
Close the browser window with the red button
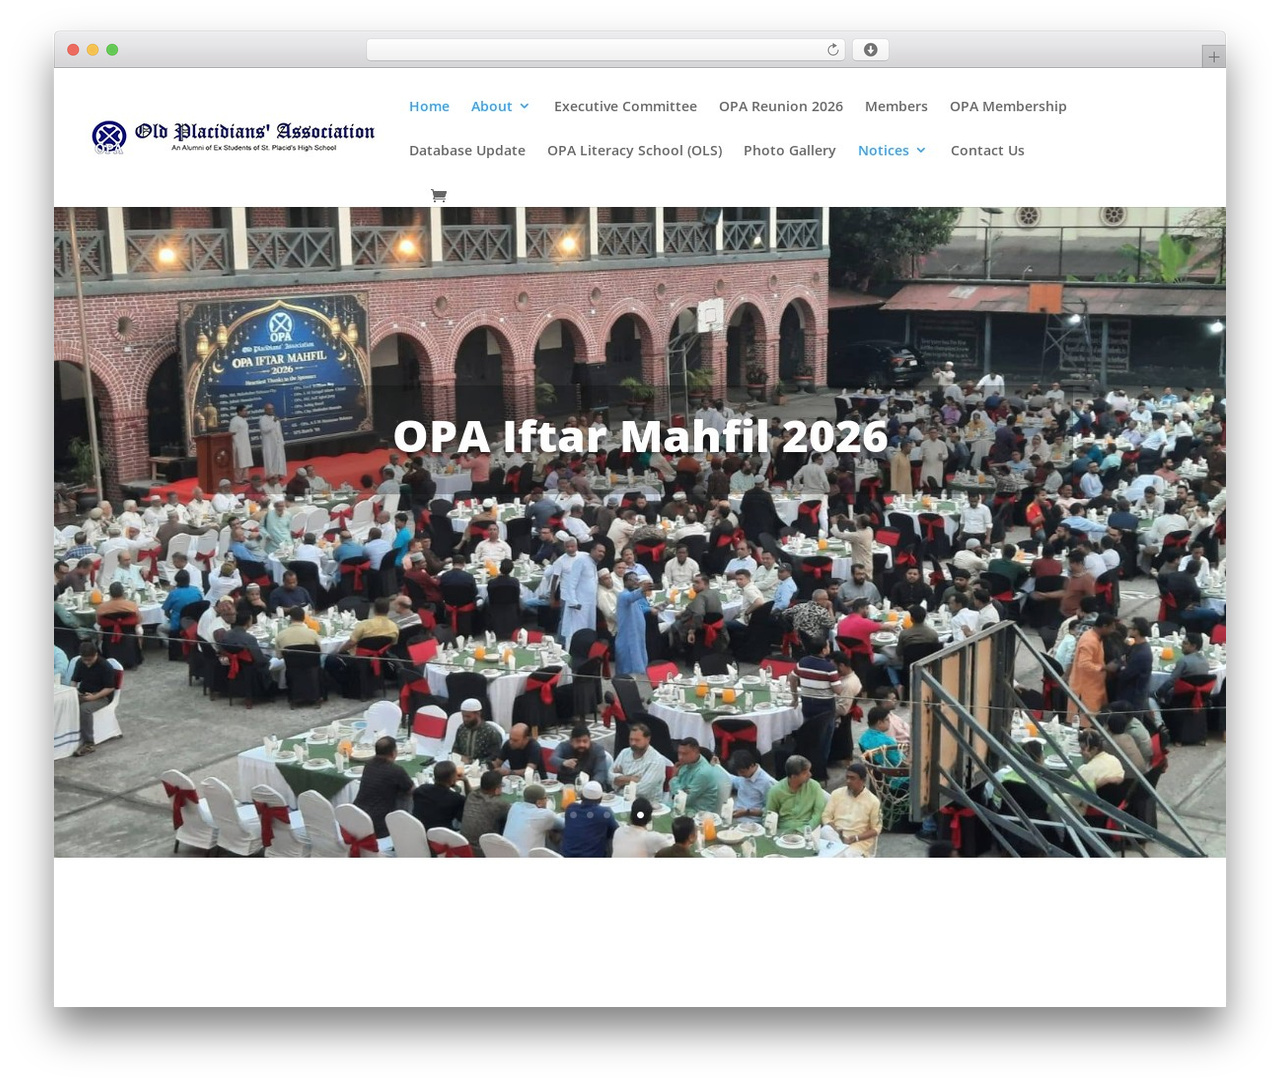pos(73,50)
